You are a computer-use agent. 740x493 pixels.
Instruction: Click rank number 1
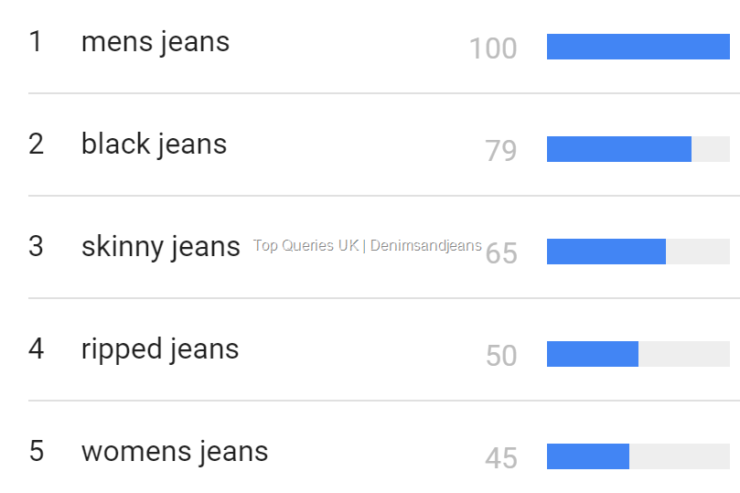[x=36, y=43]
